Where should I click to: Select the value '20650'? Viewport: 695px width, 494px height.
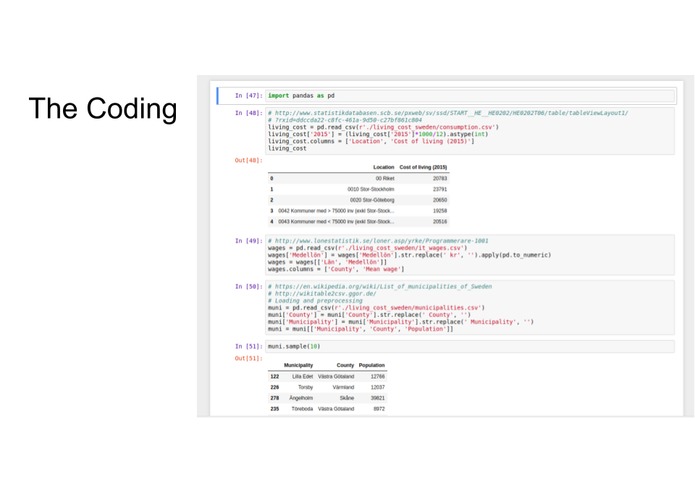click(x=440, y=200)
